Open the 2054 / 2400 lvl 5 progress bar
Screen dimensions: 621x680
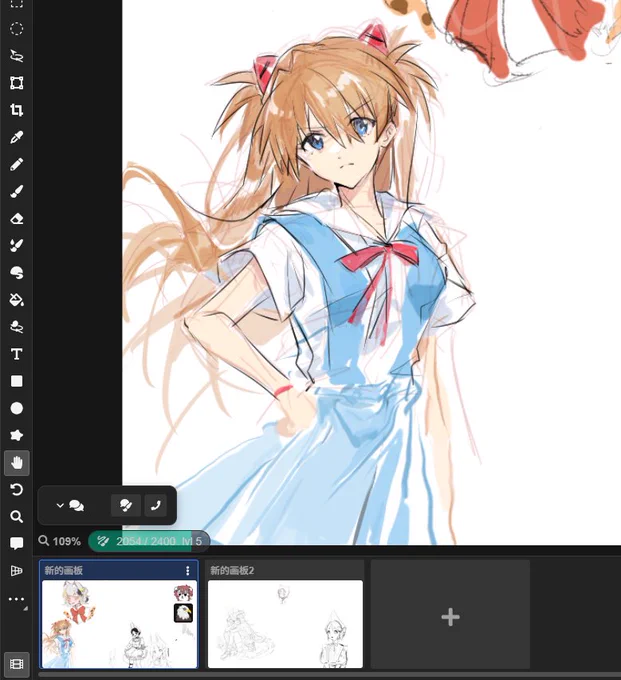[149, 541]
